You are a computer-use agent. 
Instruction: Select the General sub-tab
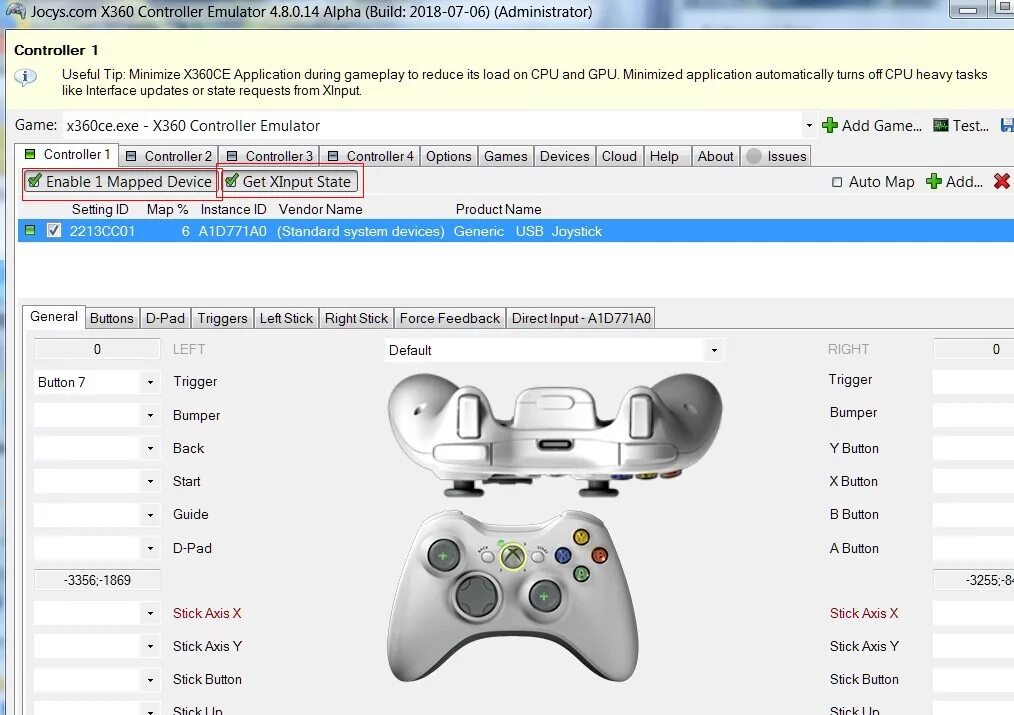[54, 316]
